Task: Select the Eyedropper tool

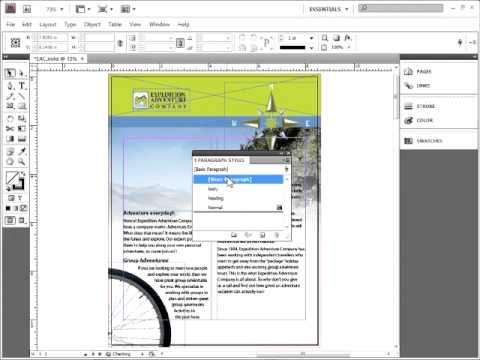Action: click(x=22, y=152)
